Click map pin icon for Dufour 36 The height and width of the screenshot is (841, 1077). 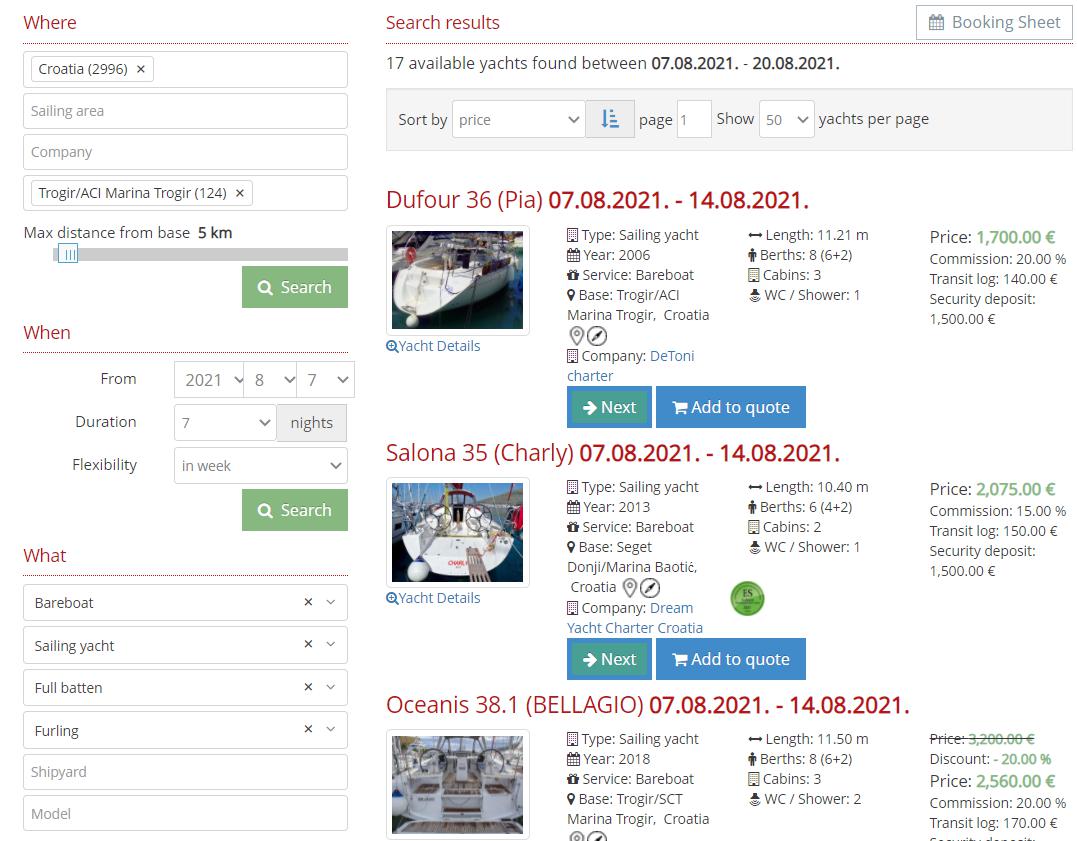point(577,336)
